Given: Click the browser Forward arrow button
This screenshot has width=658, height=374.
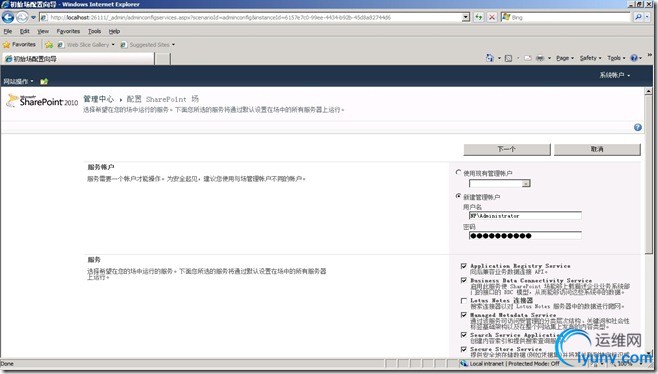Looking at the screenshot, I should (22, 17).
